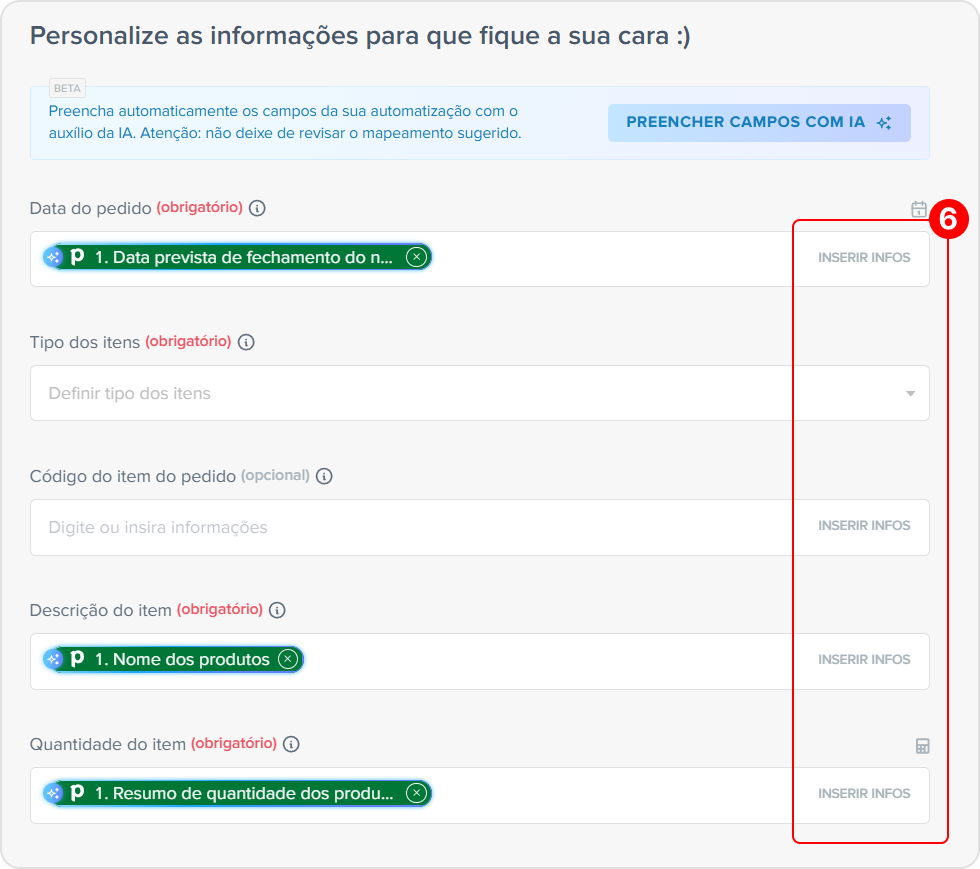Click Inserir Infos in Quantidade do item field

[x=864, y=793]
